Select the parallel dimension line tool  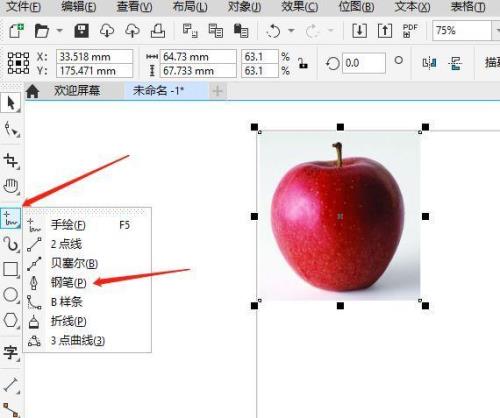(11, 385)
